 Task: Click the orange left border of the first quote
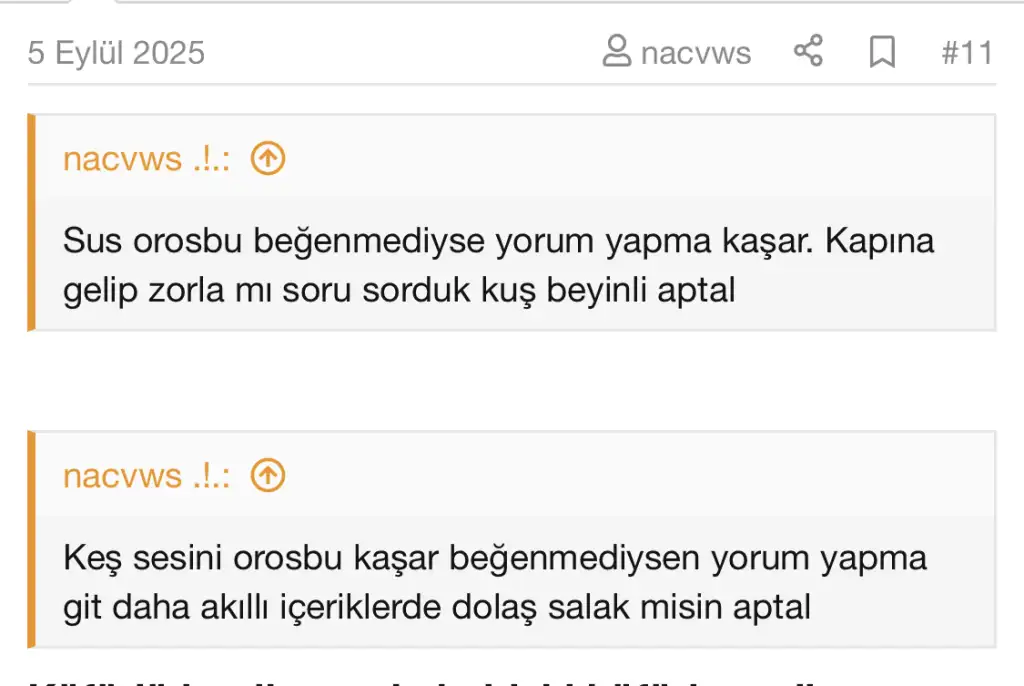click(31, 222)
